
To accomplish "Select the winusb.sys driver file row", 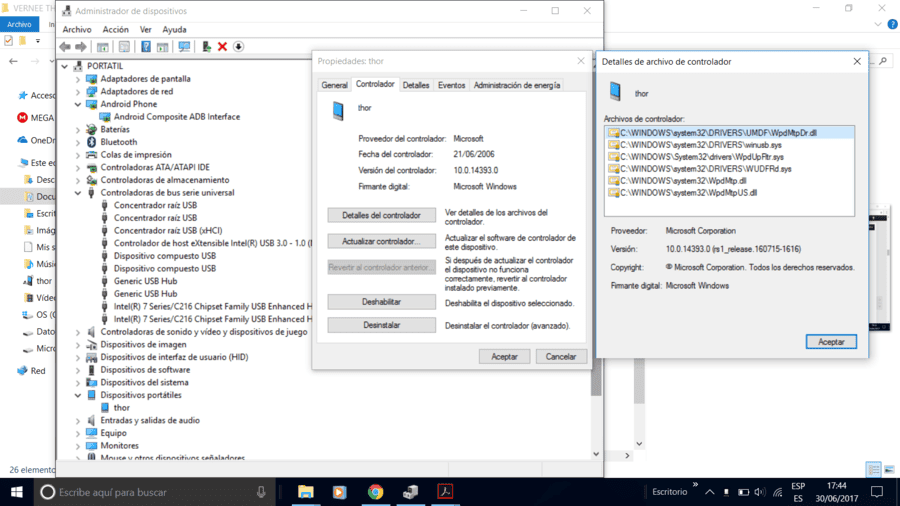I will tap(730, 145).
